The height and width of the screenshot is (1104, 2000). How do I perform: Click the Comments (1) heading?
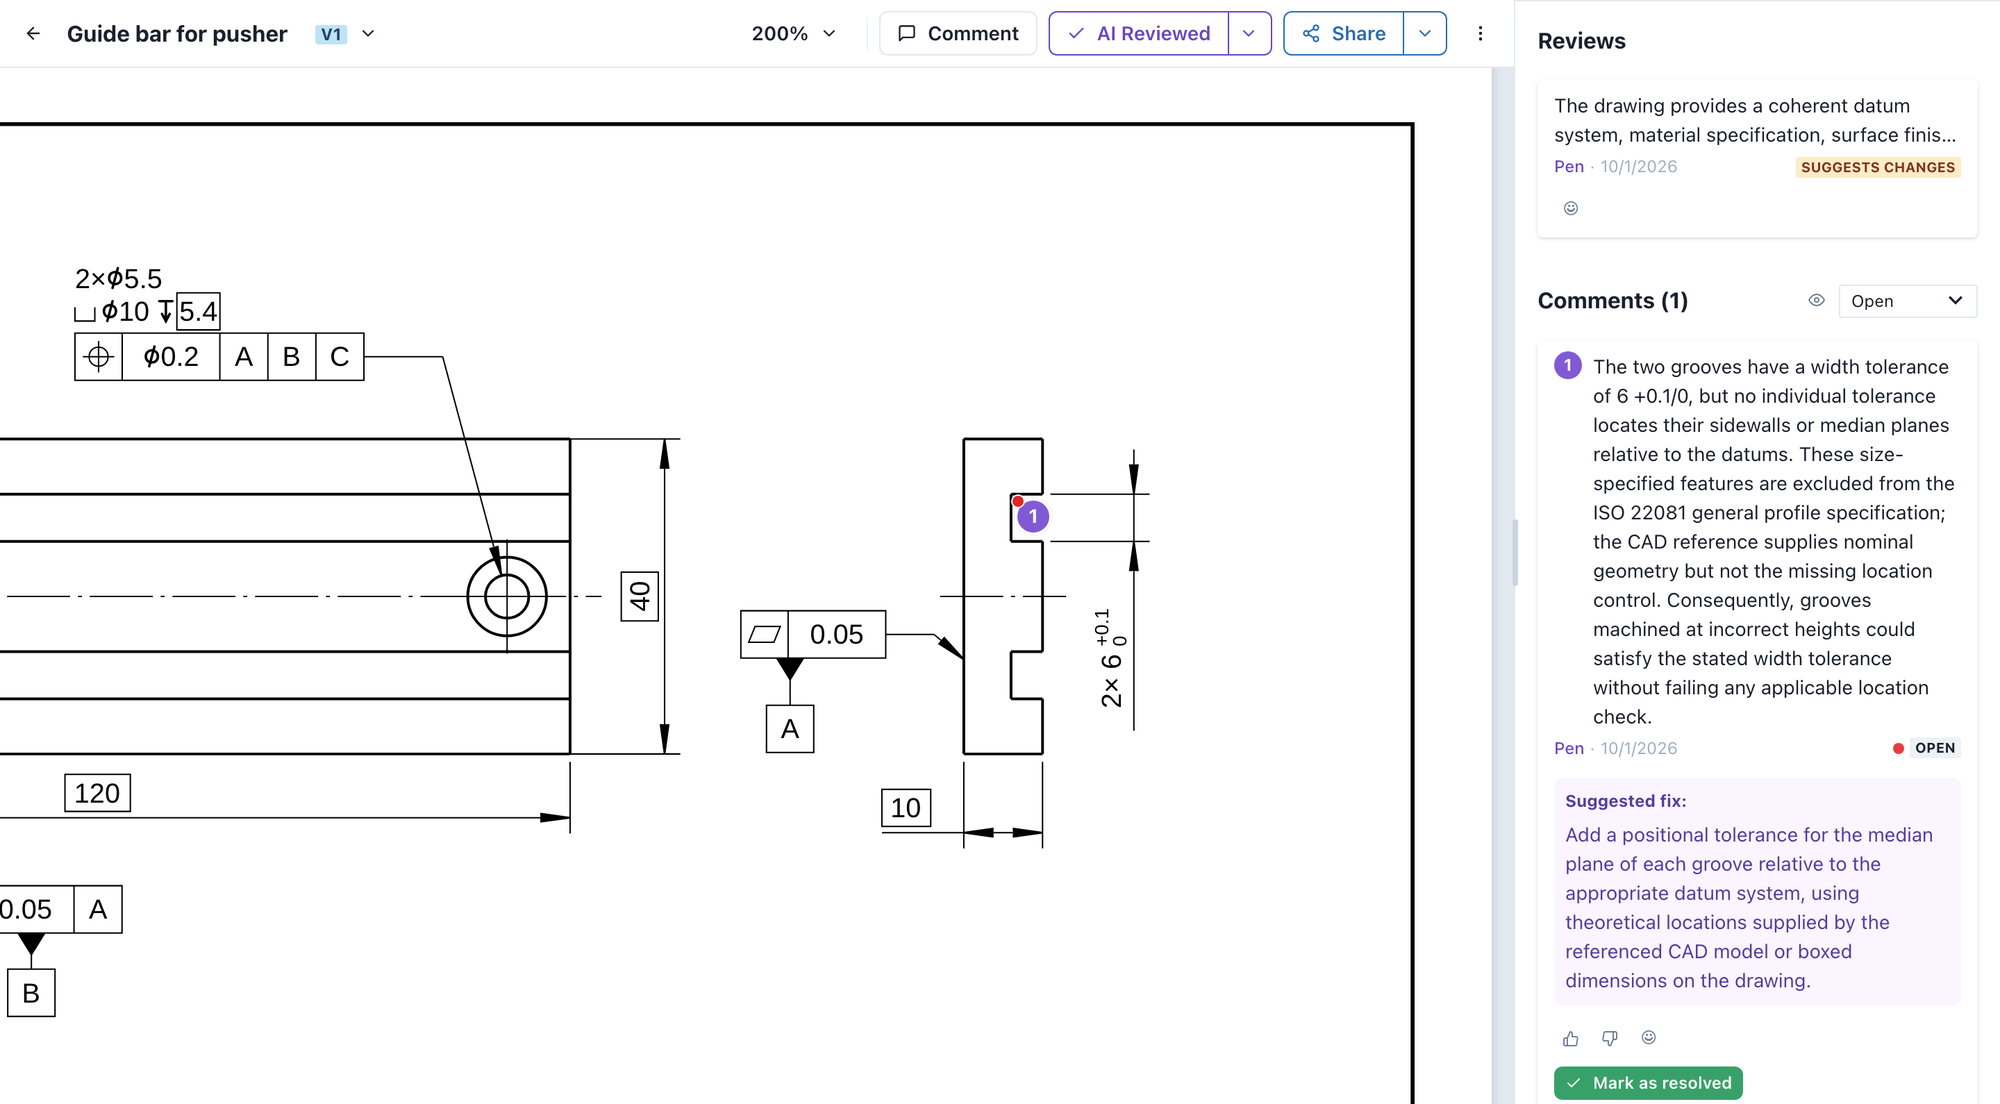coord(1613,301)
